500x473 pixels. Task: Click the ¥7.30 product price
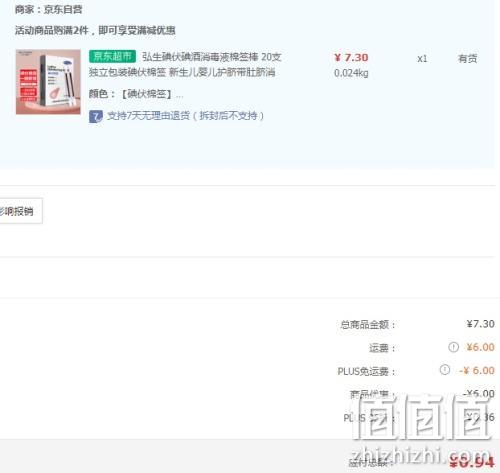pos(351,57)
